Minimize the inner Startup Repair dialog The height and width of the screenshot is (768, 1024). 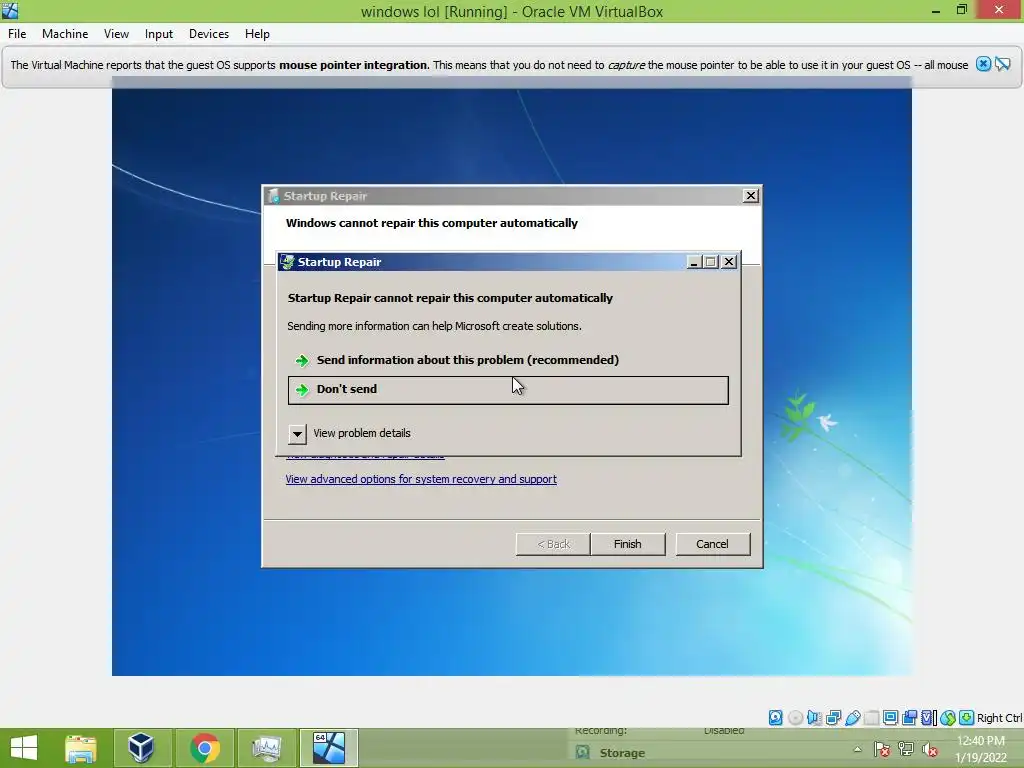coord(694,262)
